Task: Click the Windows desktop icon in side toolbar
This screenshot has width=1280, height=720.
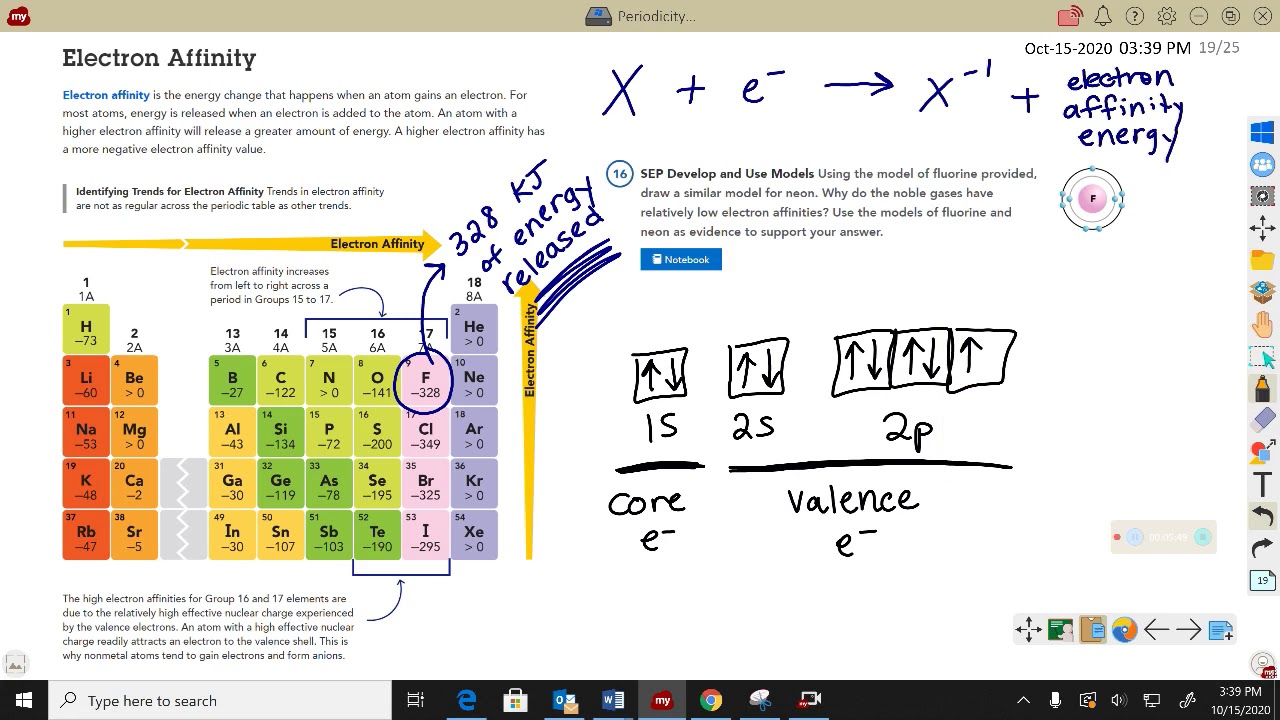Action: [1262, 132]
